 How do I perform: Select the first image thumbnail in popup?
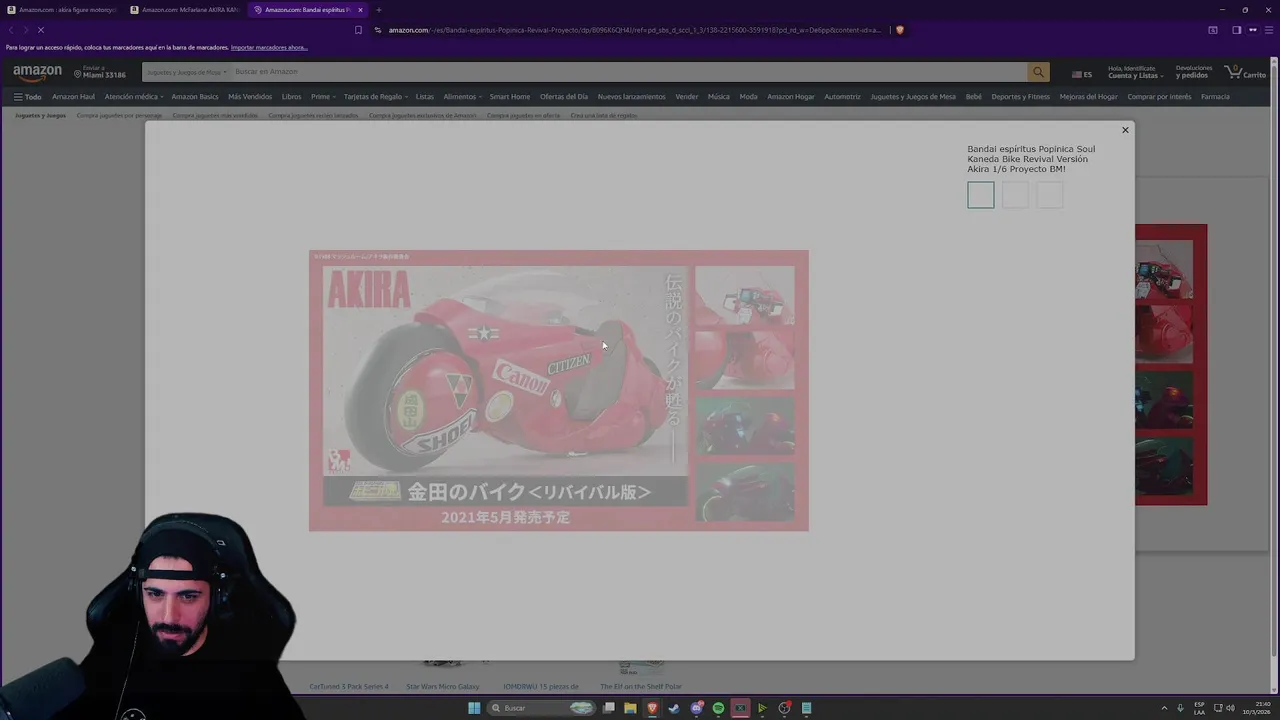coord(981,195)
